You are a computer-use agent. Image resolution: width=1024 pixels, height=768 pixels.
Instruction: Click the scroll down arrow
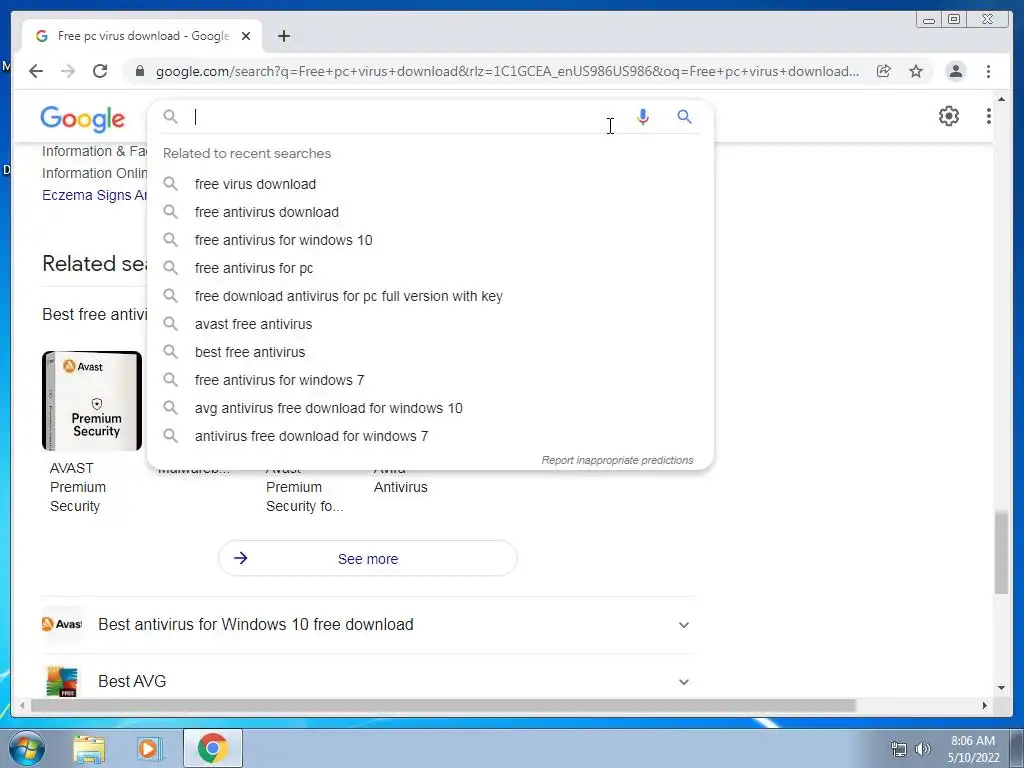pyautogui.click(x=1001, y=688)
